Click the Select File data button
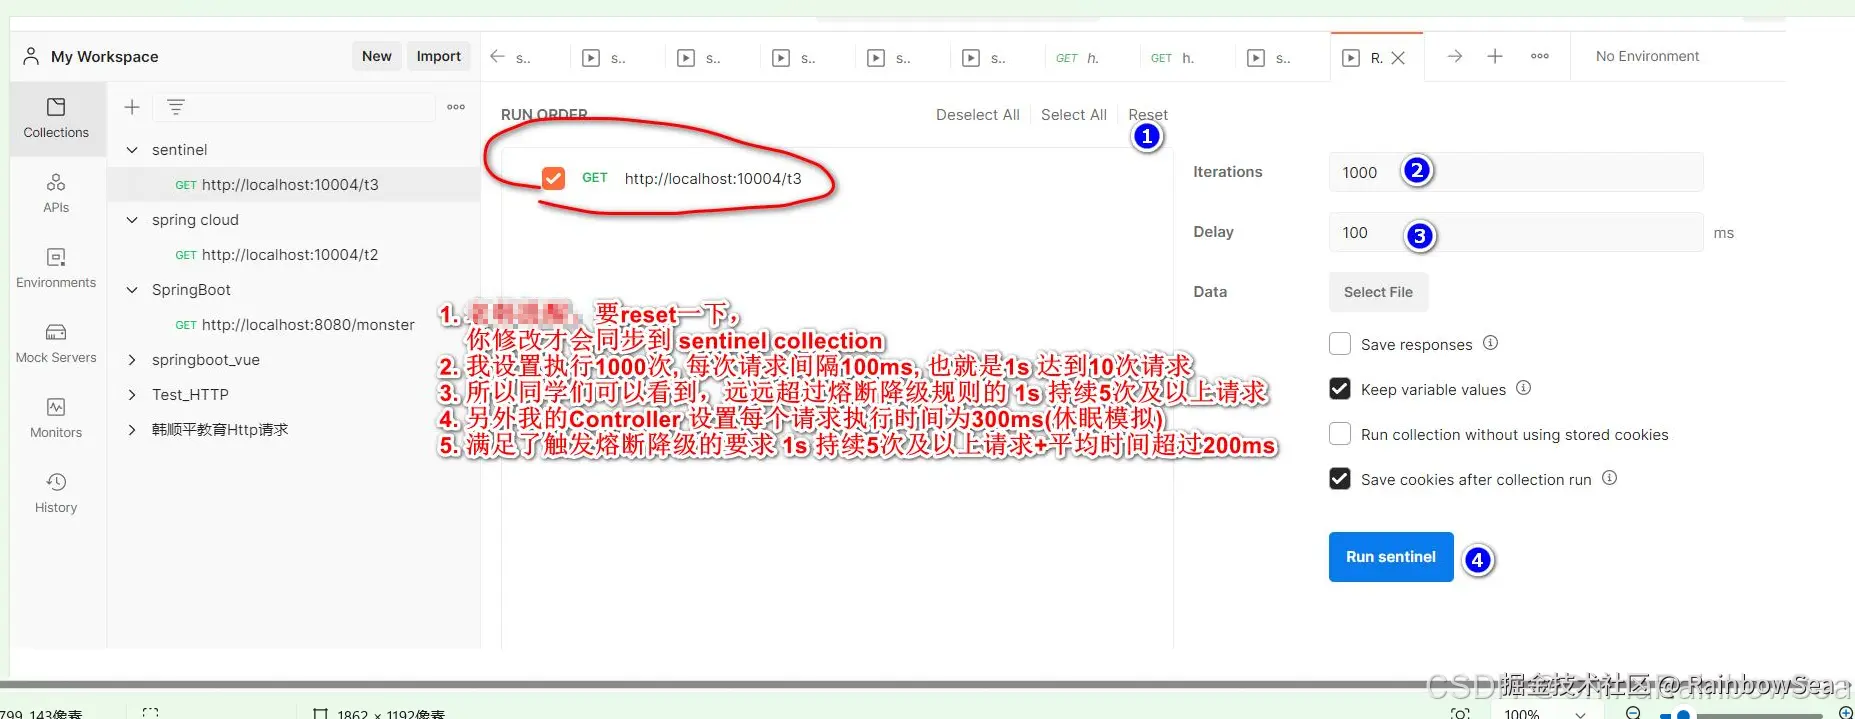This screenshot has height=719, width=1855. point(1378,292)
